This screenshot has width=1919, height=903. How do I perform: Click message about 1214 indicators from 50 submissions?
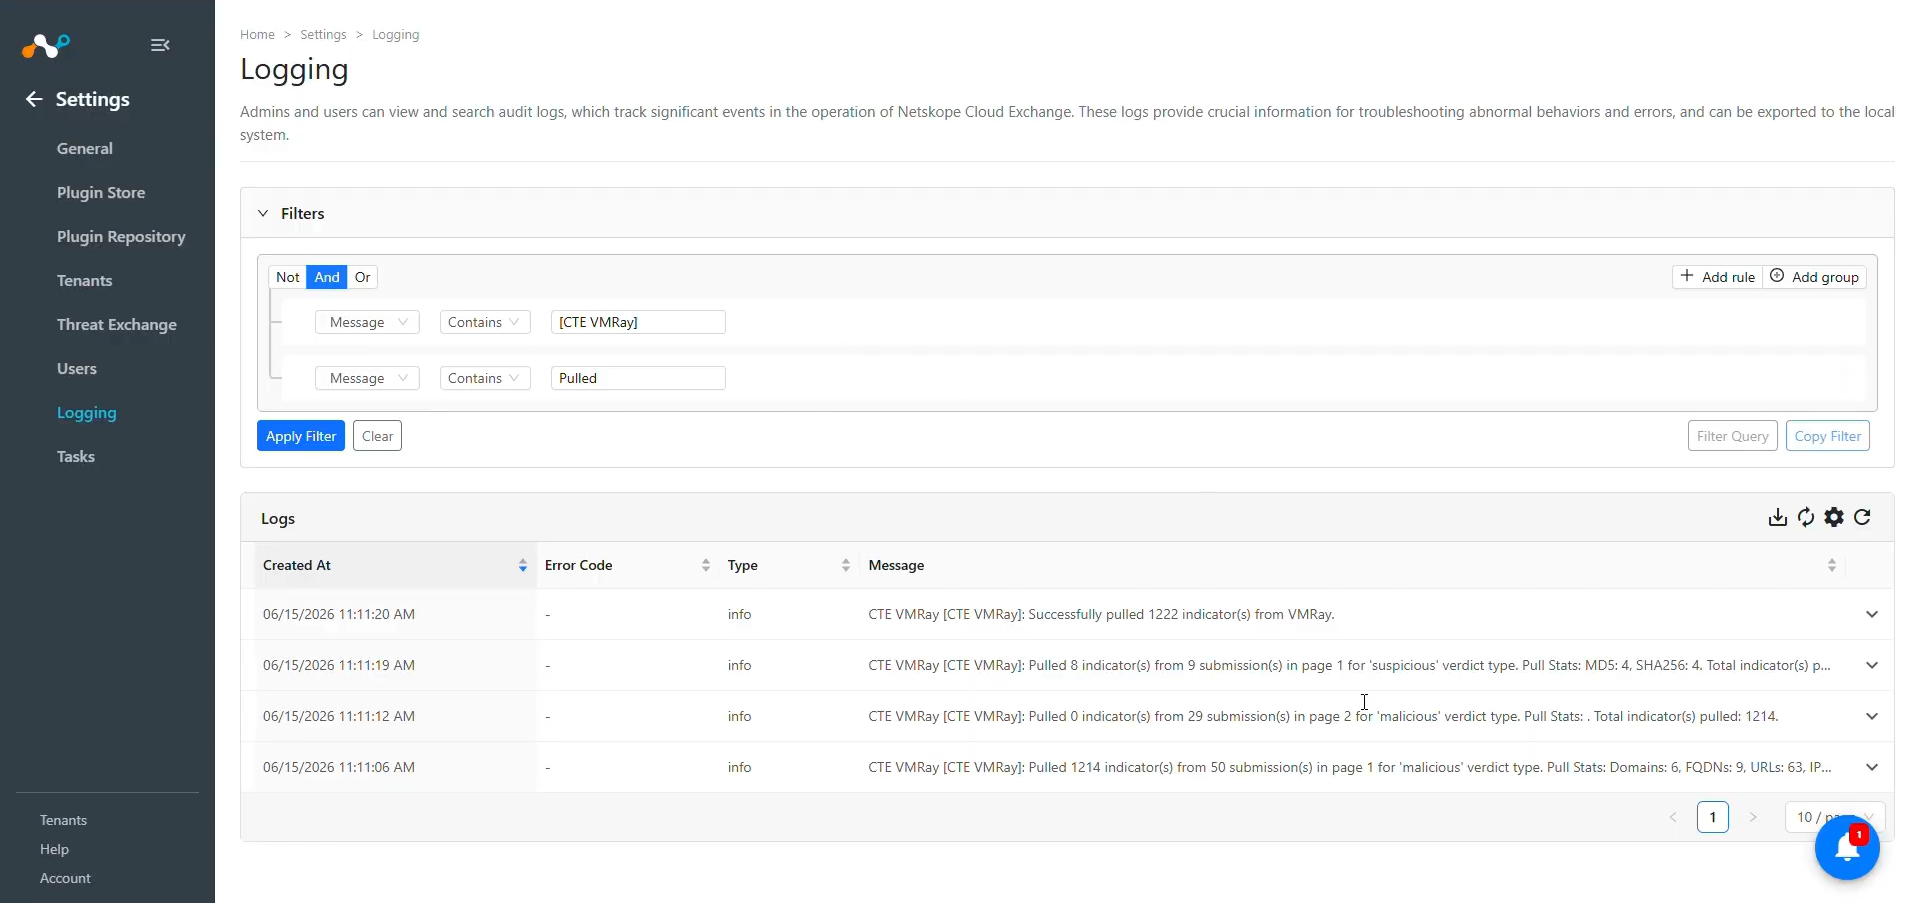(x=1350, y=767)
